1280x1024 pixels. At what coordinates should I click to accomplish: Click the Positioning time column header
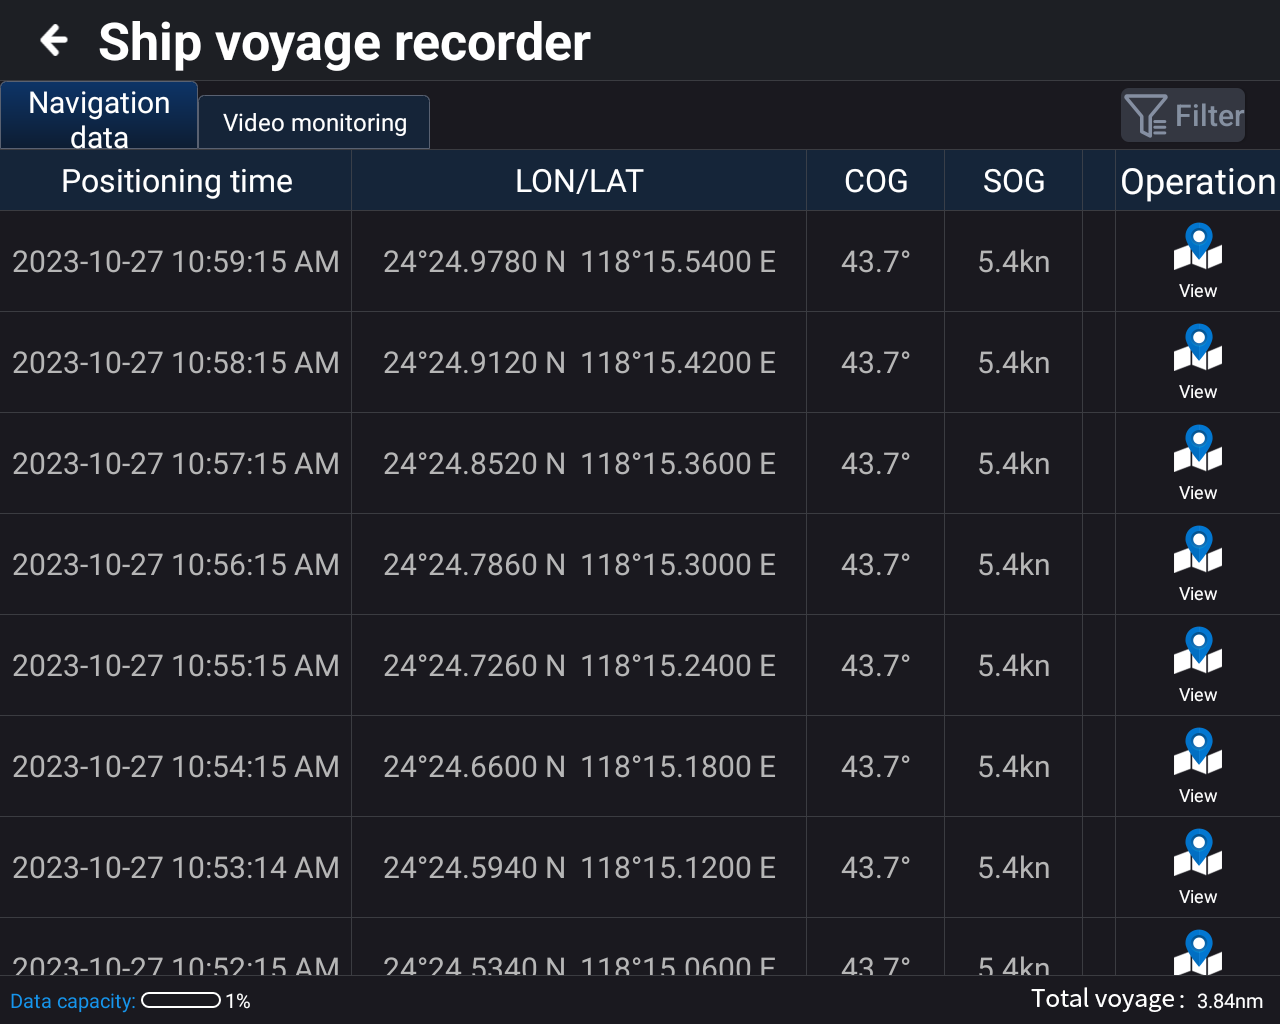[x=176, y=181]
